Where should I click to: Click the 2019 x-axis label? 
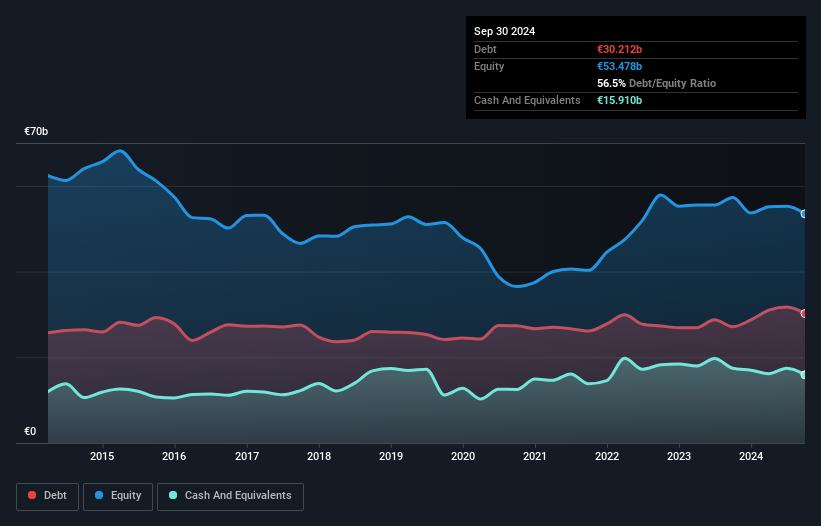click(x=391, y=456)
